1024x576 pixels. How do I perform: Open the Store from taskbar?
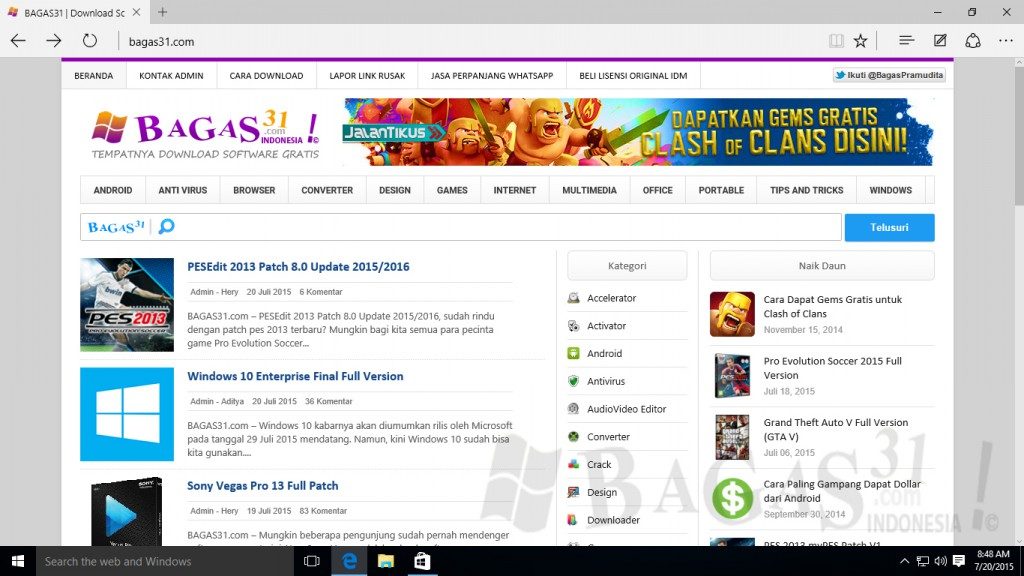423,561
